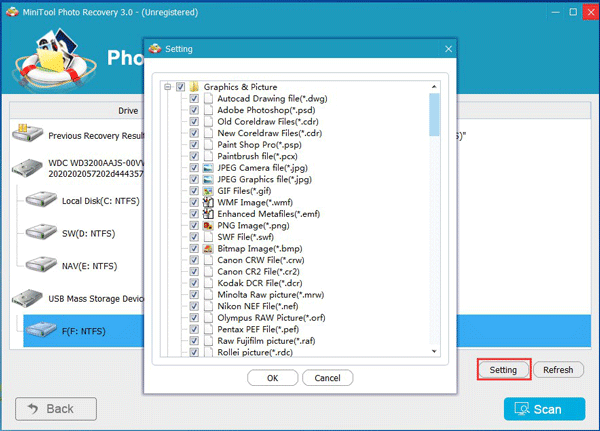This screenshot has width=600, height=431.
Task: Click the WMF Image file icon
Action: click(208, 202)
